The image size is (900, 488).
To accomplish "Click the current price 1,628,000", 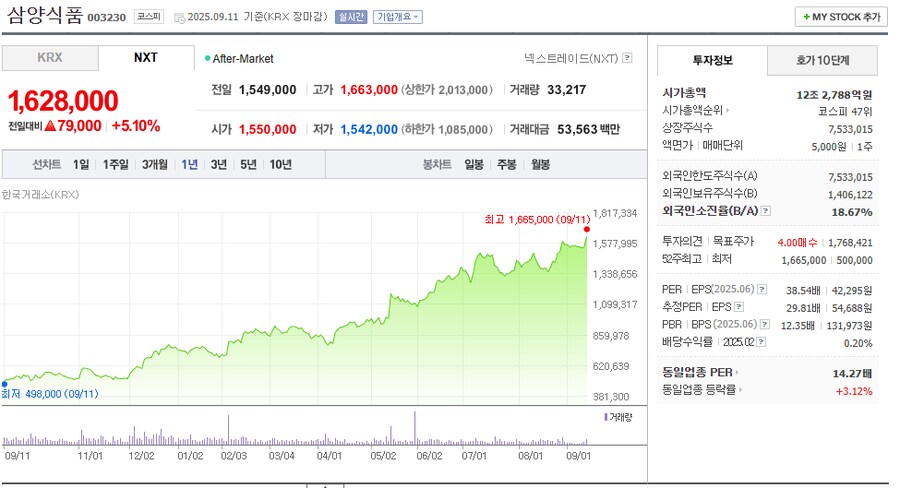I will click(x=63, y=101).
